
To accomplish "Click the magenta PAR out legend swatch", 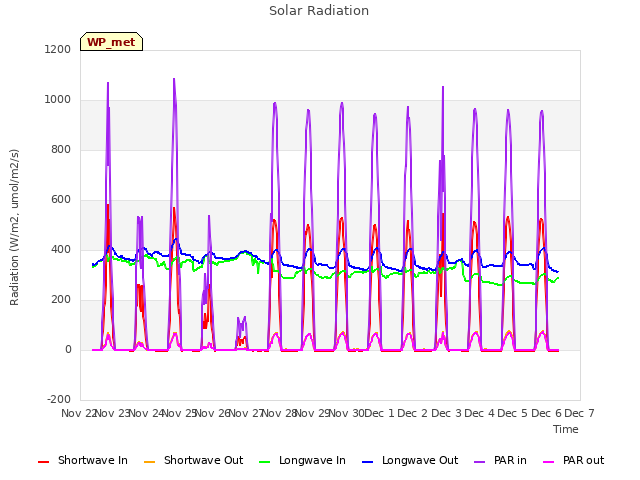I will coord(549,462).
